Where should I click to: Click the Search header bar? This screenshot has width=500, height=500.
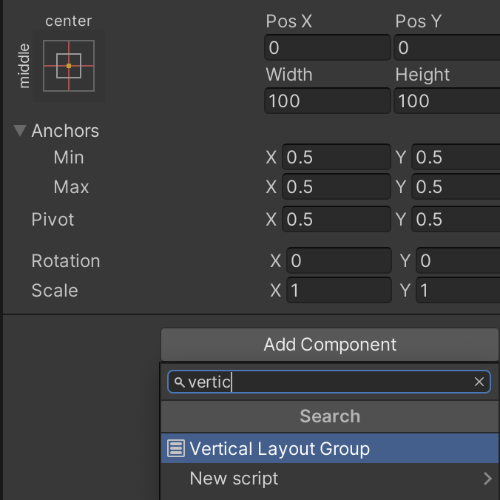[x=330, y=416]
